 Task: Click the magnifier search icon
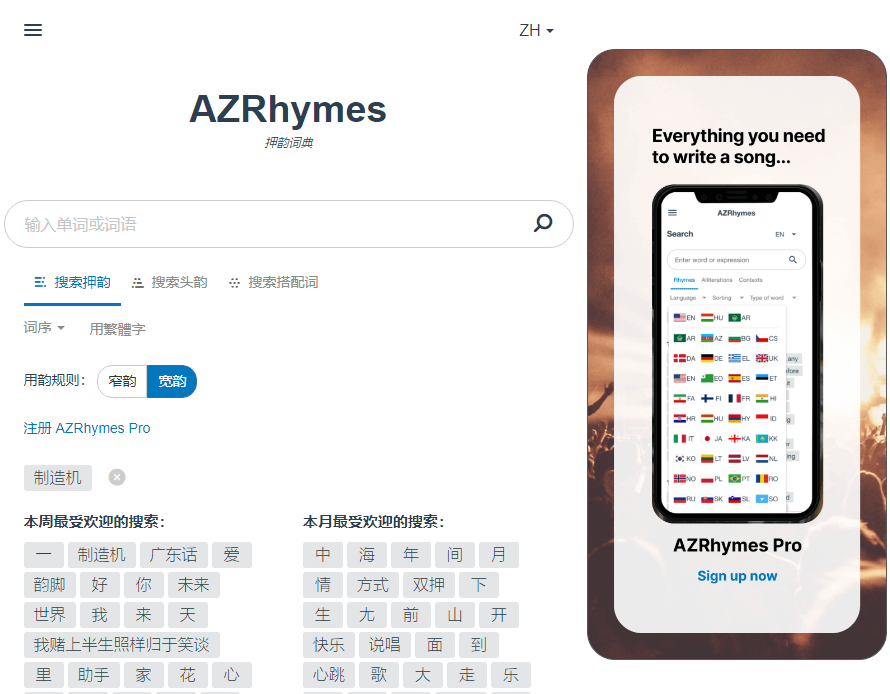tap(543, 223)
